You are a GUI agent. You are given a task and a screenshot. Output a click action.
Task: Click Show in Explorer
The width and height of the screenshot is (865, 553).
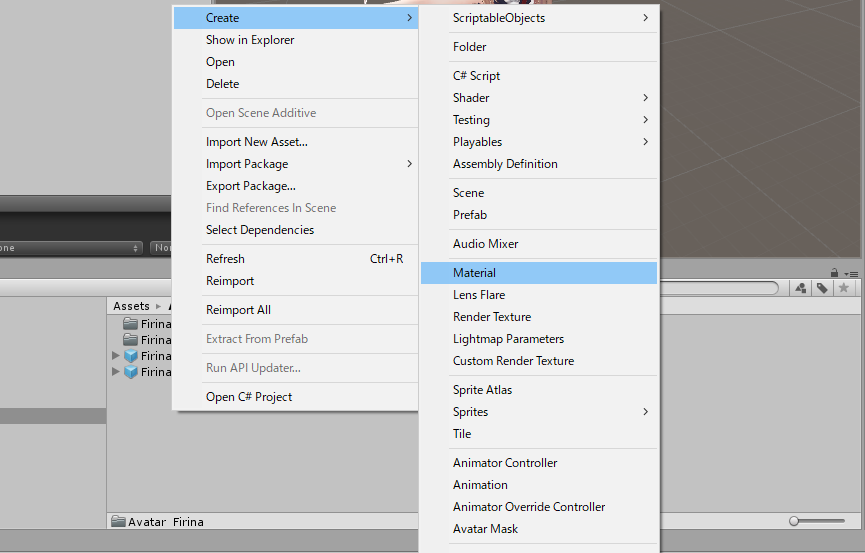coord(250,40)
